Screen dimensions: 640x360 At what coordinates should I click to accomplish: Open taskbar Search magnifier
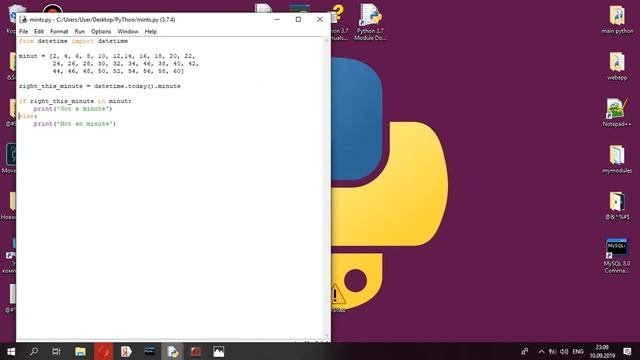tap(34, 351)
